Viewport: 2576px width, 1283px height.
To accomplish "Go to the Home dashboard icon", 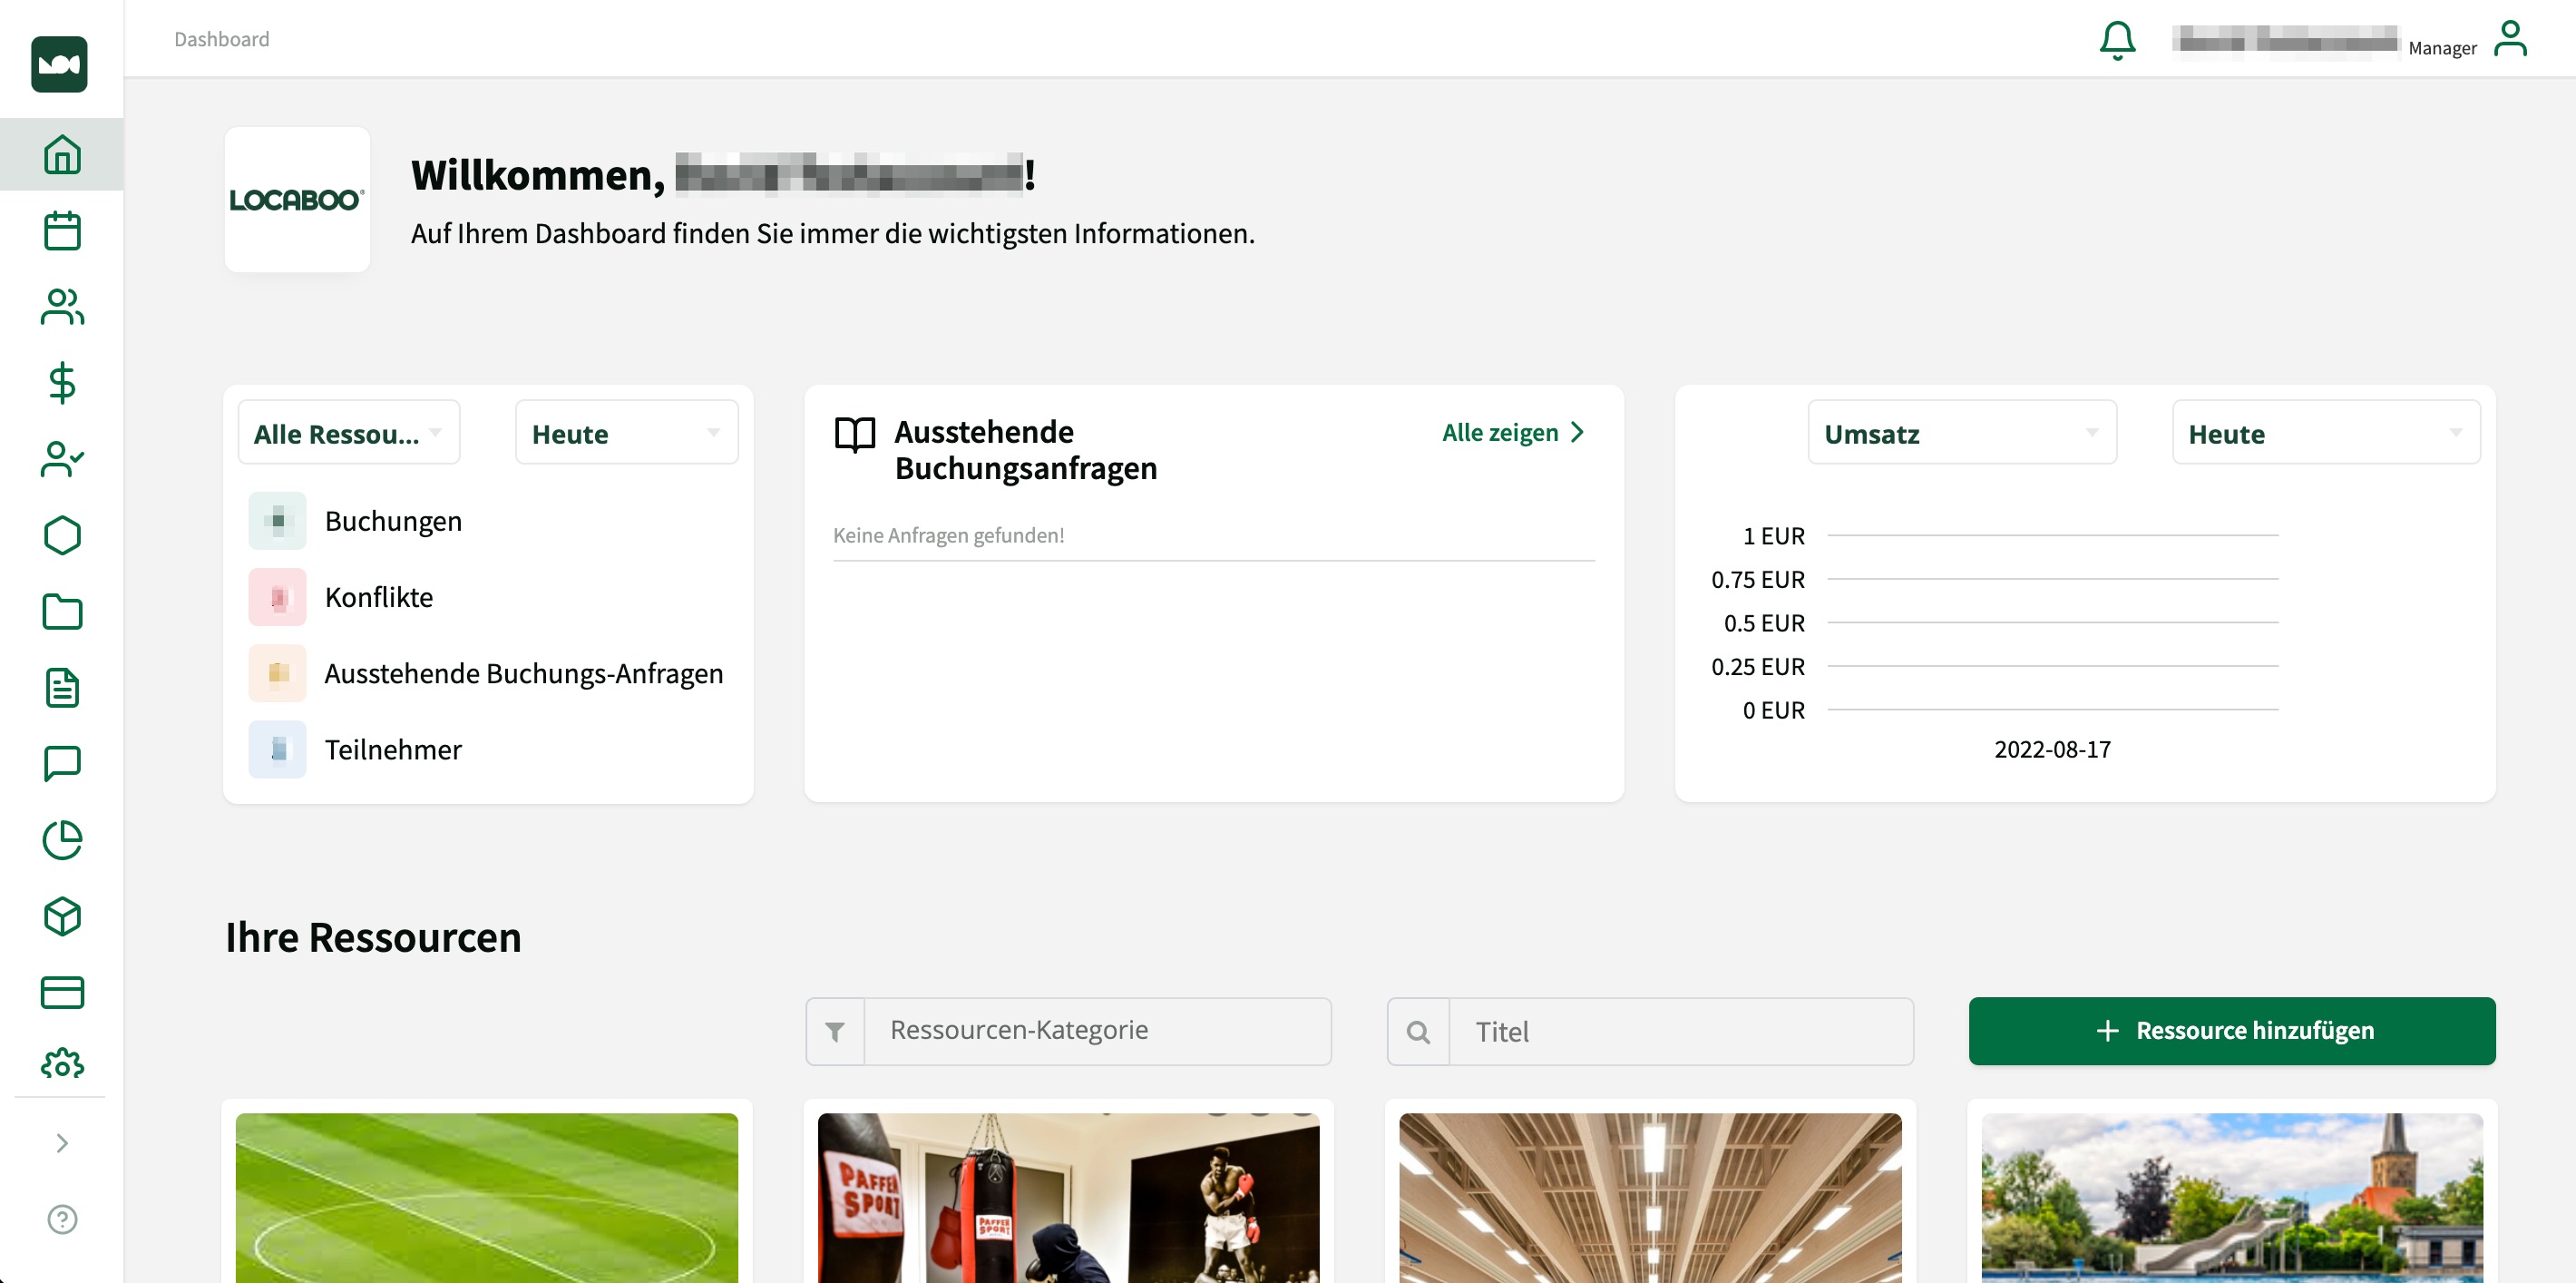I will (x=62, y=154).
